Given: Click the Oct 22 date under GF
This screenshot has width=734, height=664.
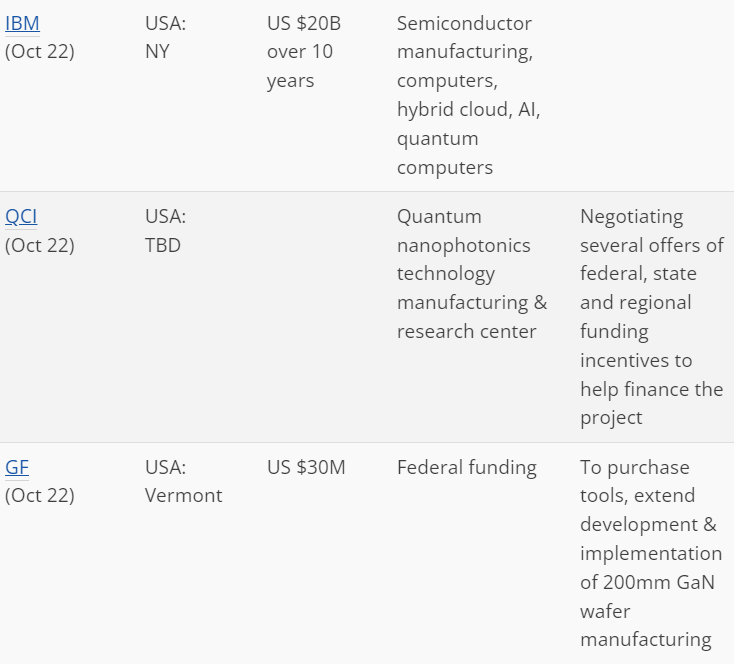Looking at the screenshot, I should [x=39, y=495].
